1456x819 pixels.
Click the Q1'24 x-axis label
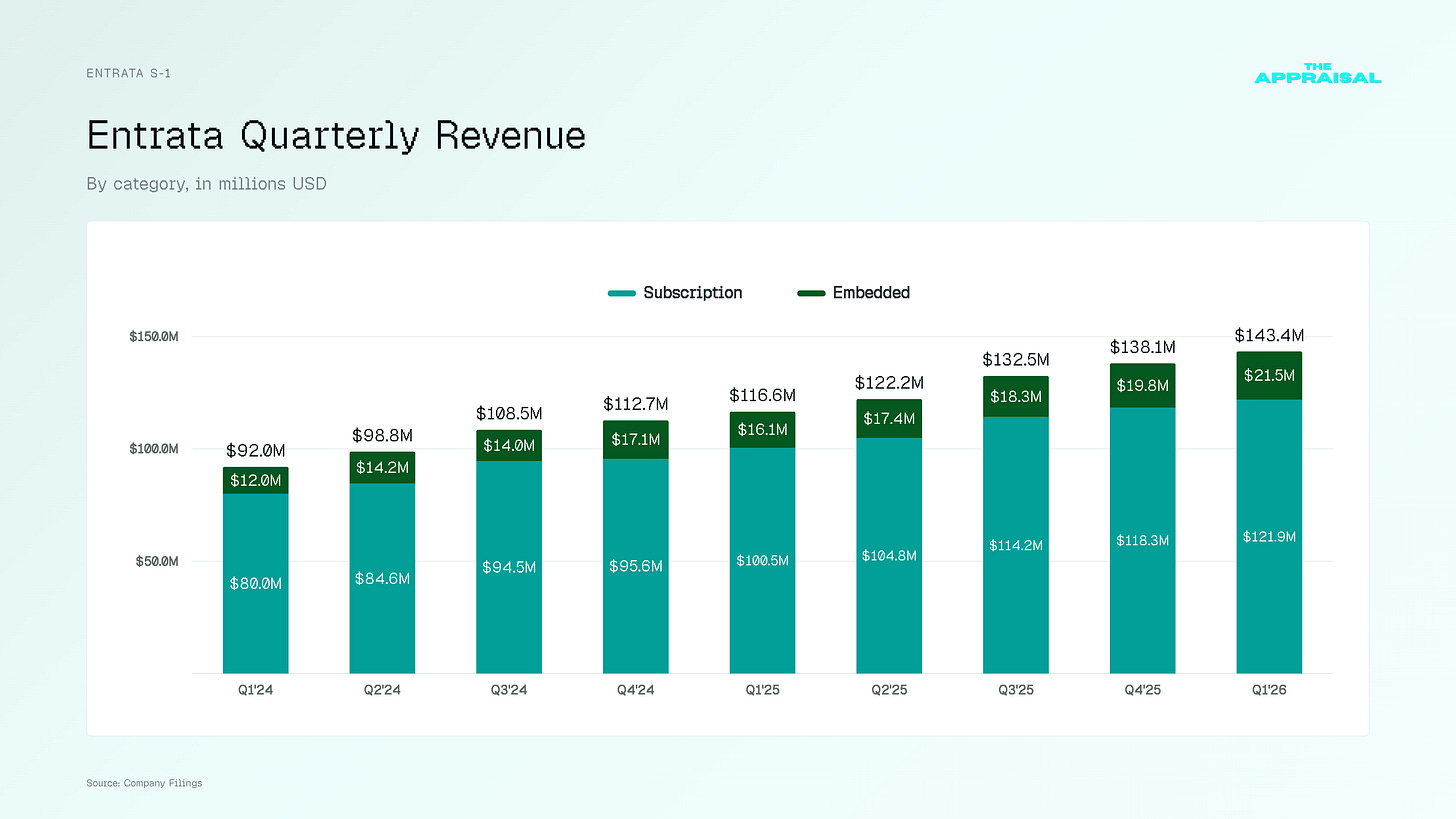(255, 691)
